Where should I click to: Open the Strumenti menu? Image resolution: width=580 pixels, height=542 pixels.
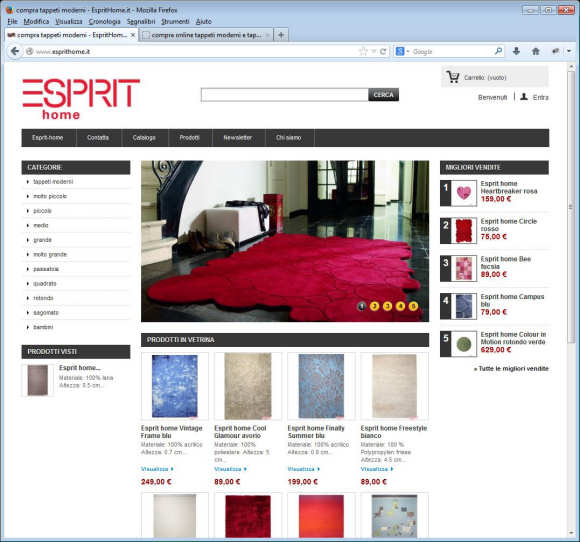175,21
